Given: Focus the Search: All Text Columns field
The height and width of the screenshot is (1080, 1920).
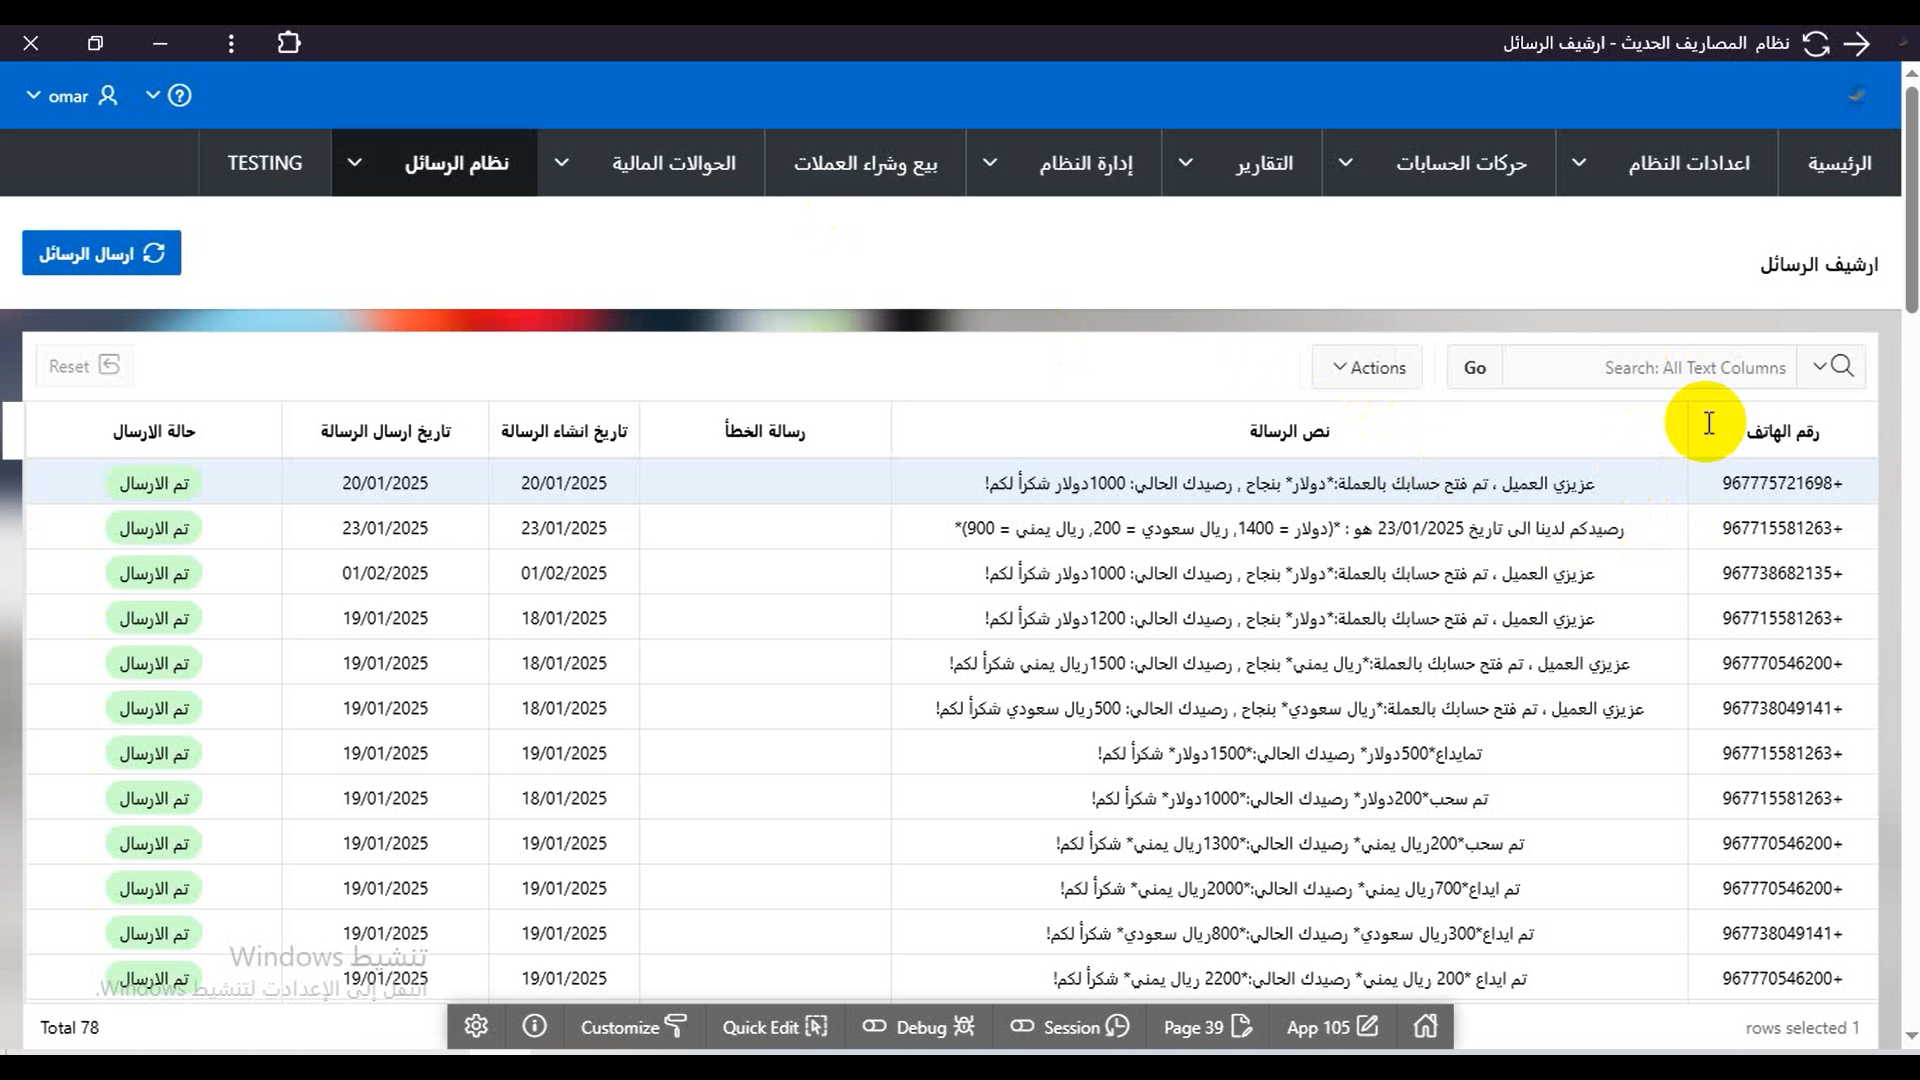Looking at the screenshot, I should click(1650, 367).
